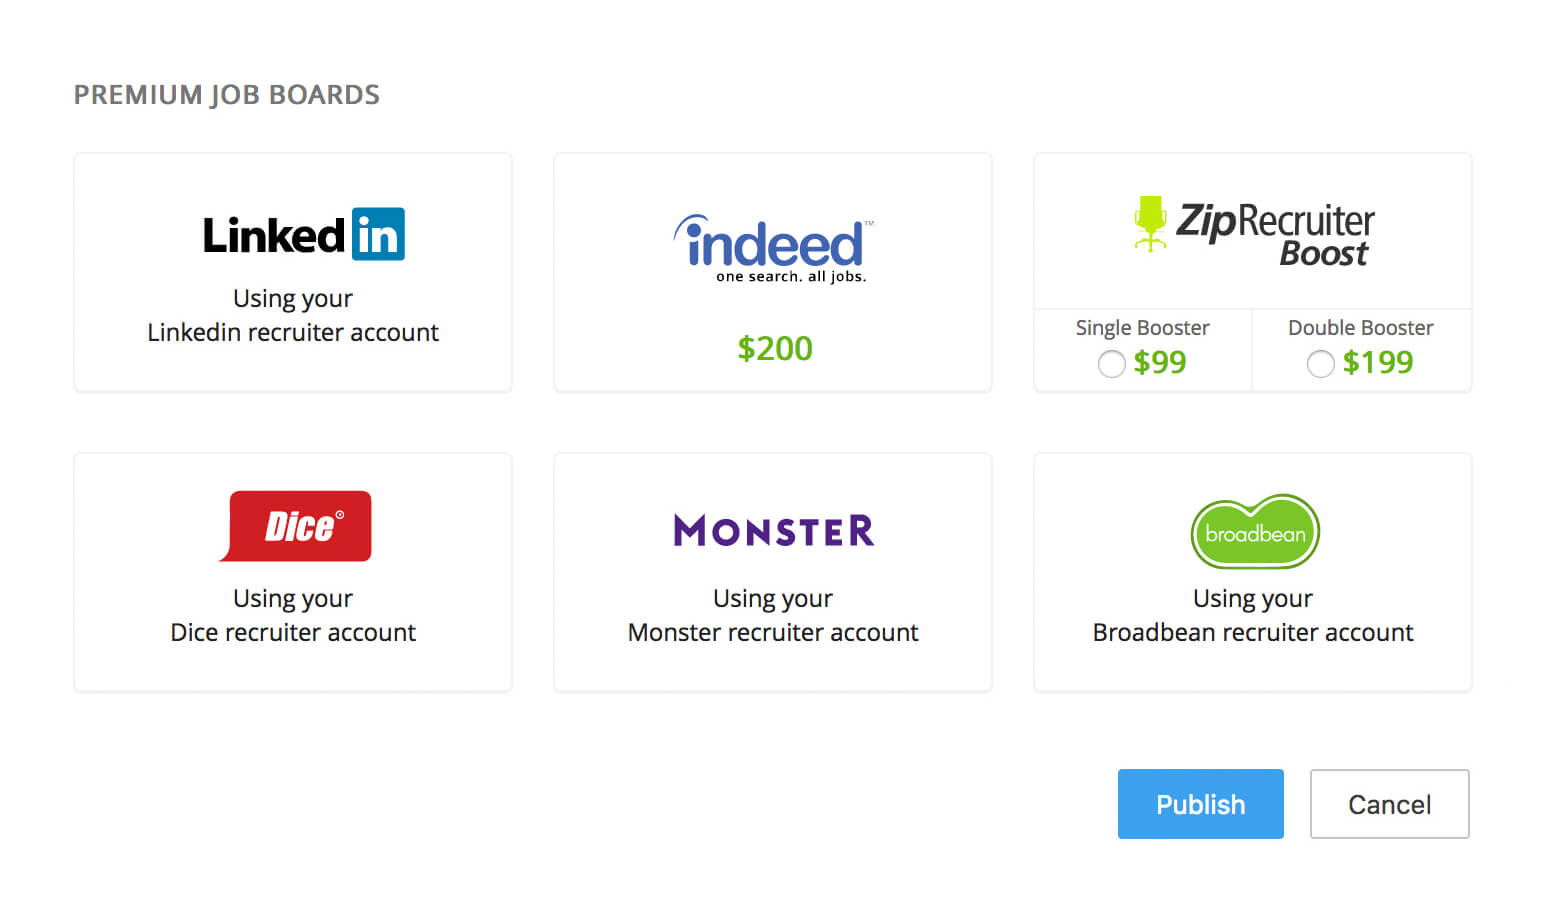
Task: Click the red Dice logo
Action: pyautogui.click(x=296, y=526)
